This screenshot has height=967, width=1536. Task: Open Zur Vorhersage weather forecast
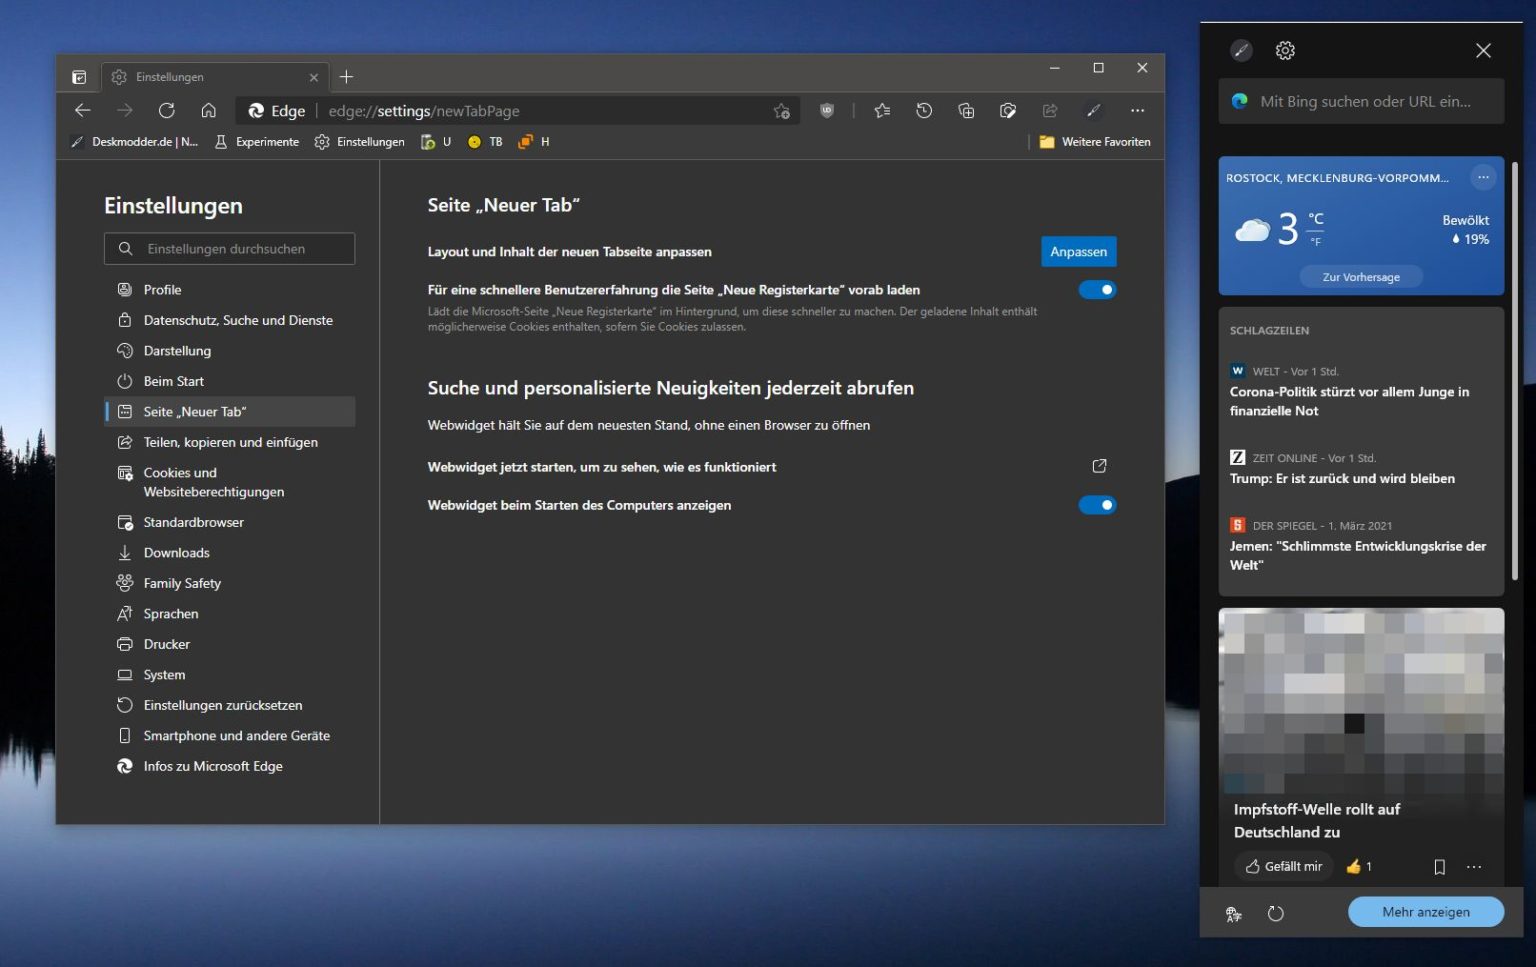pos(1361,276)
